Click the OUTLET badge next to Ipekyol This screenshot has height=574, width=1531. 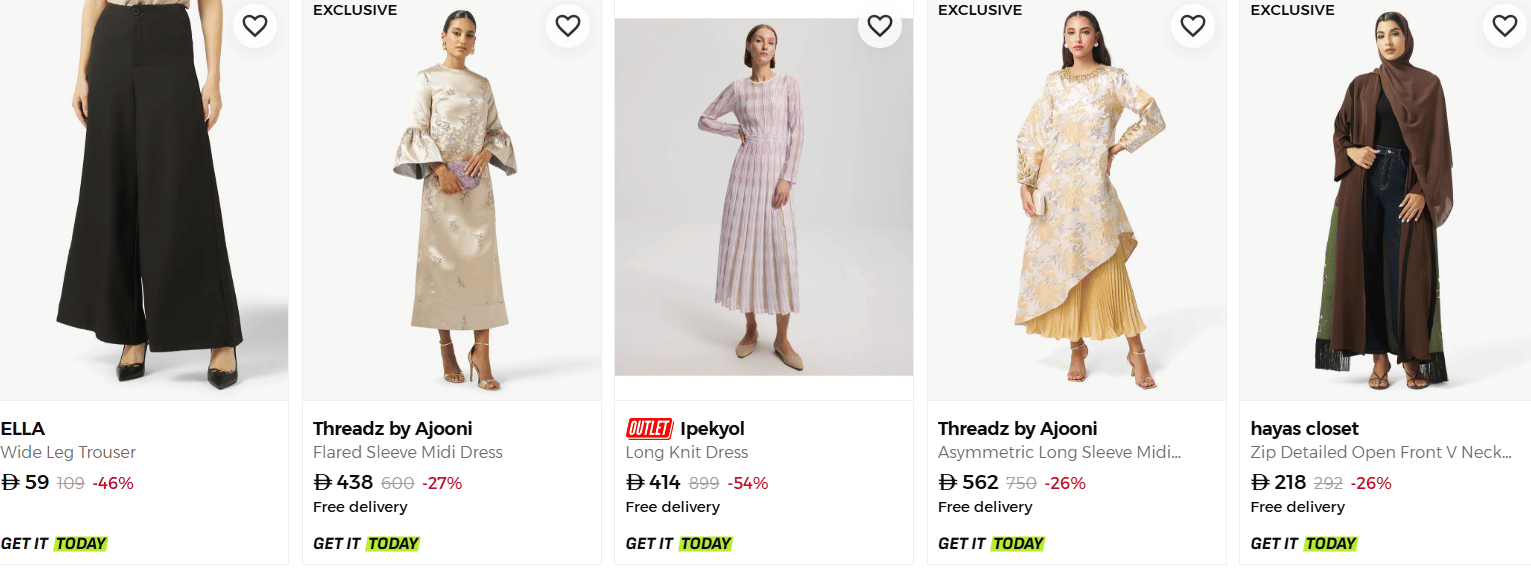649,429
